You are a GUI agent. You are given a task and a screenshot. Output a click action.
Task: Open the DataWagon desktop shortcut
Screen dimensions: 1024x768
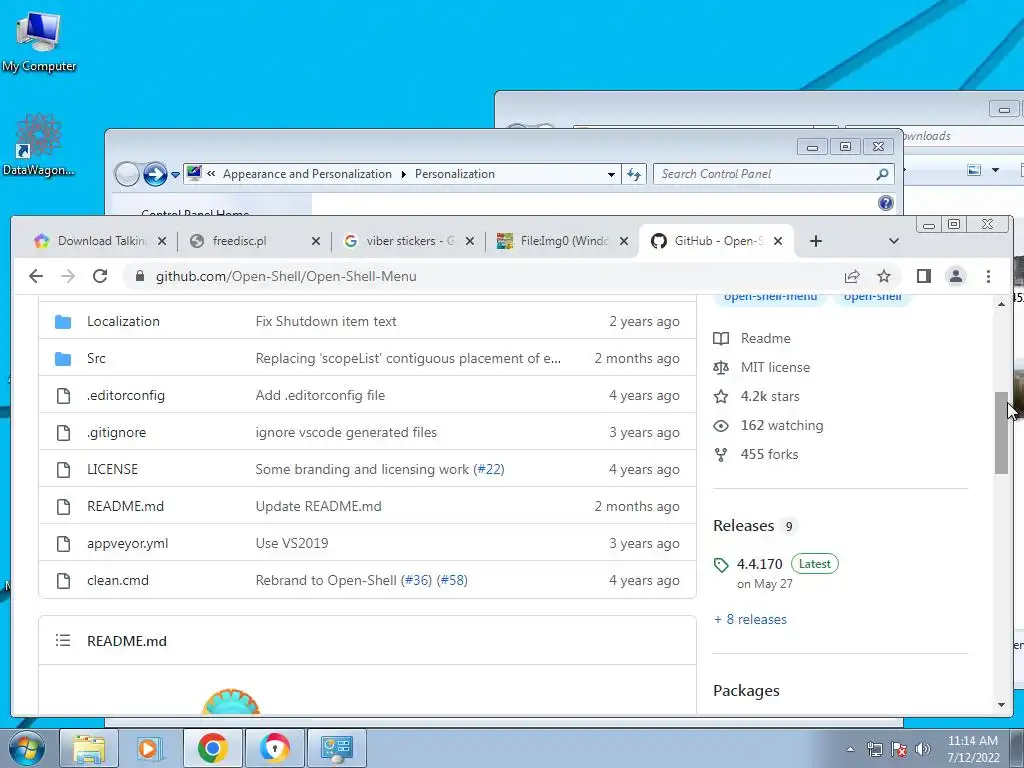(x=38, y=145)
